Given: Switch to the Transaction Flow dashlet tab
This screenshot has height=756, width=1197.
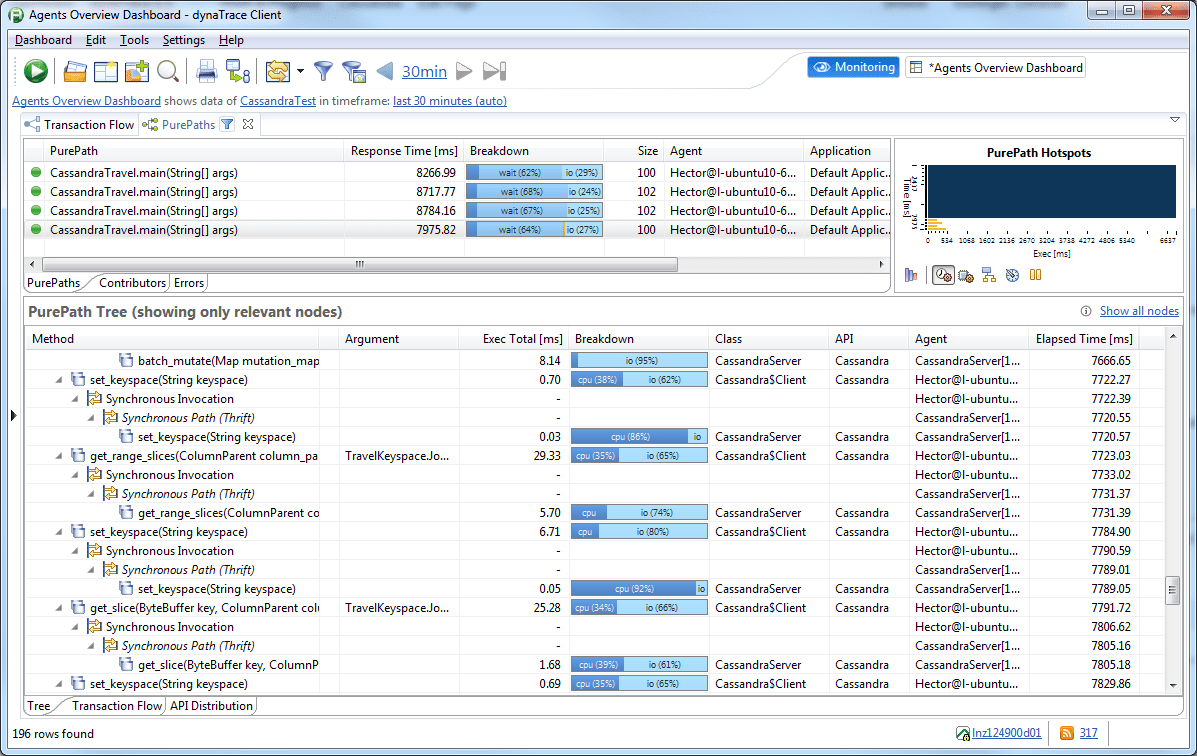Looking at the screenshot, I should pyautogui.click(x=79, y=124).
